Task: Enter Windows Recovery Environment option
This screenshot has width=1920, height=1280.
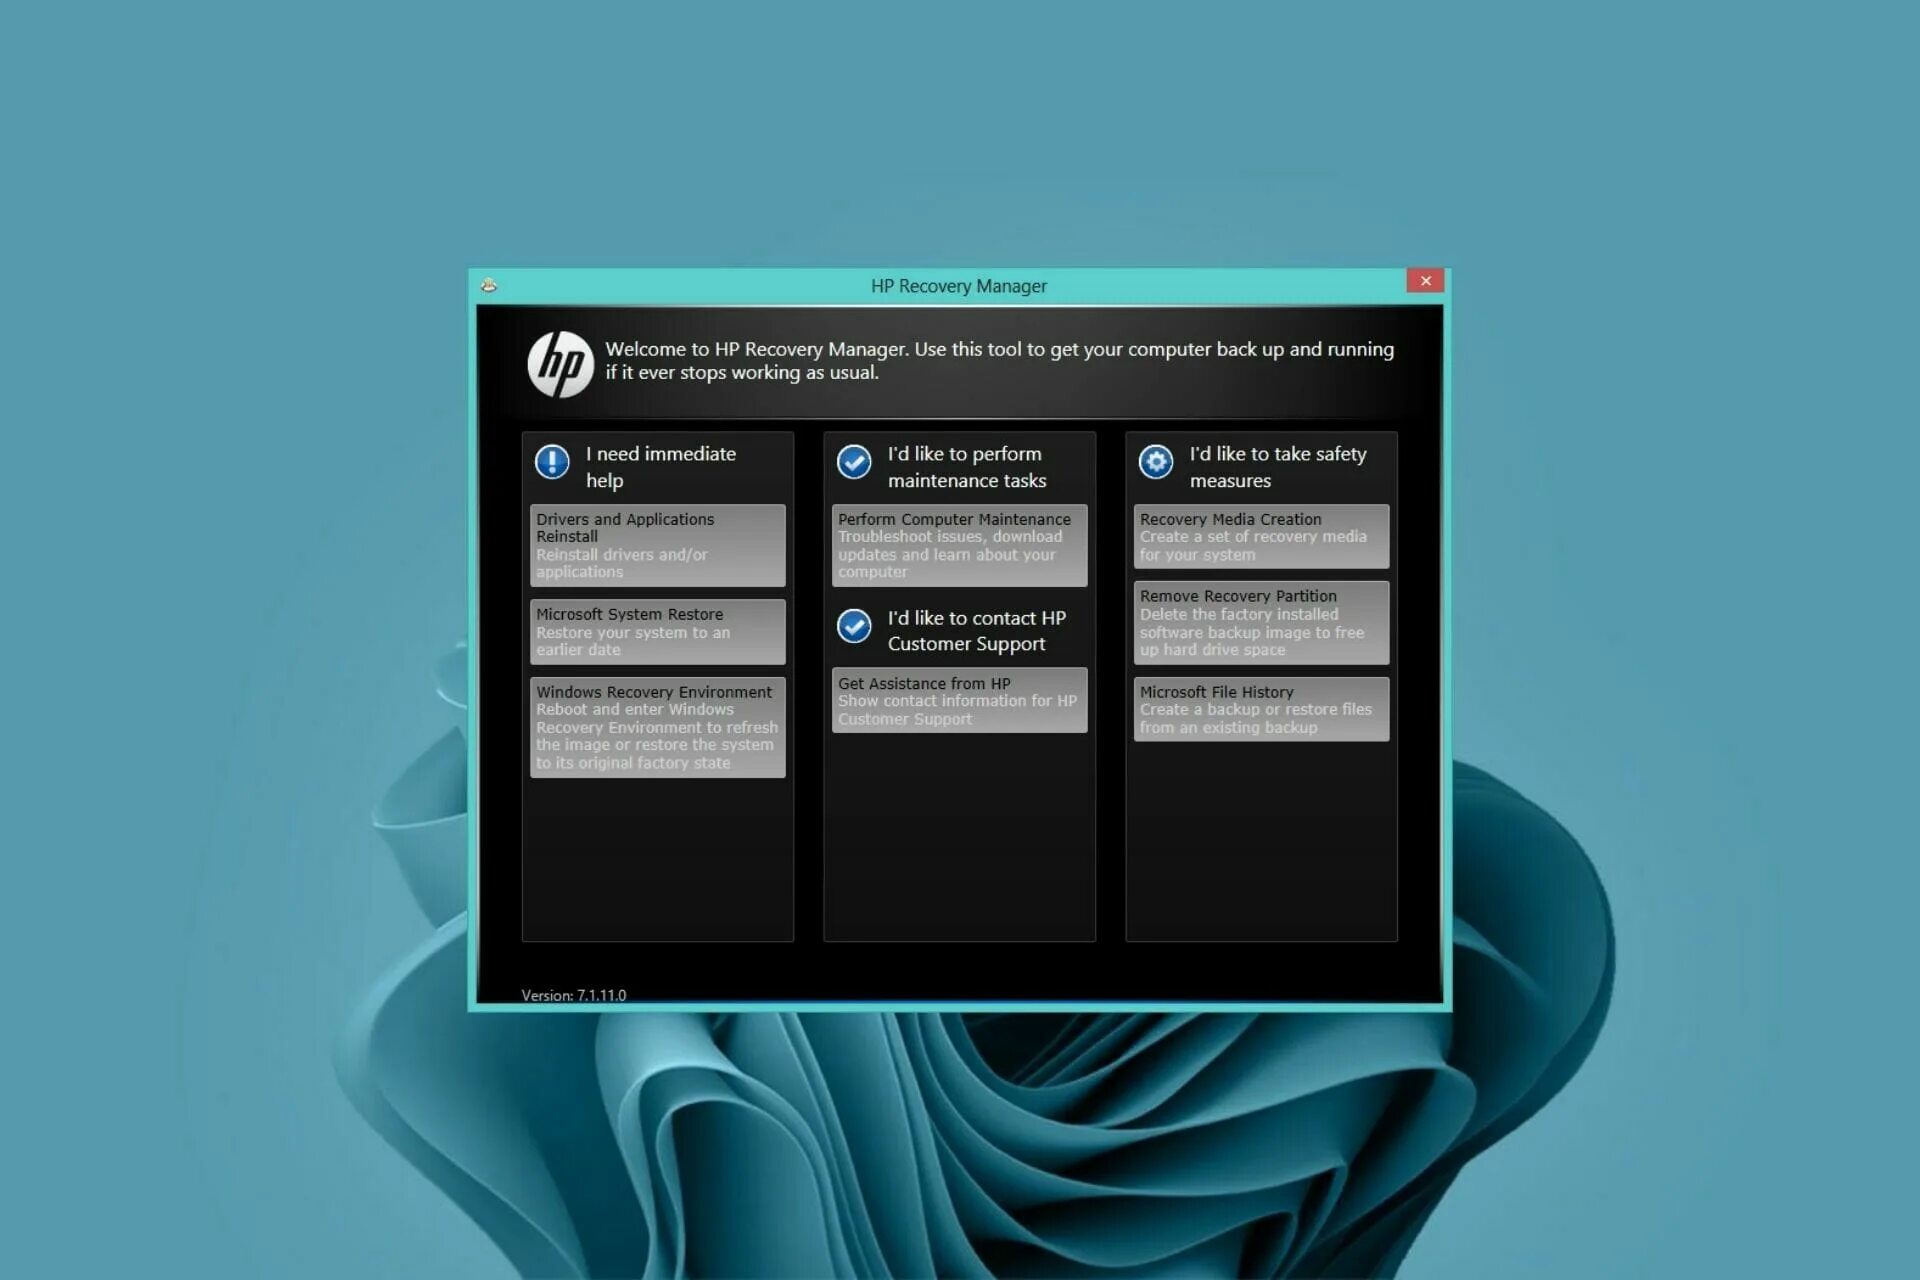Action: pos(657,727)
